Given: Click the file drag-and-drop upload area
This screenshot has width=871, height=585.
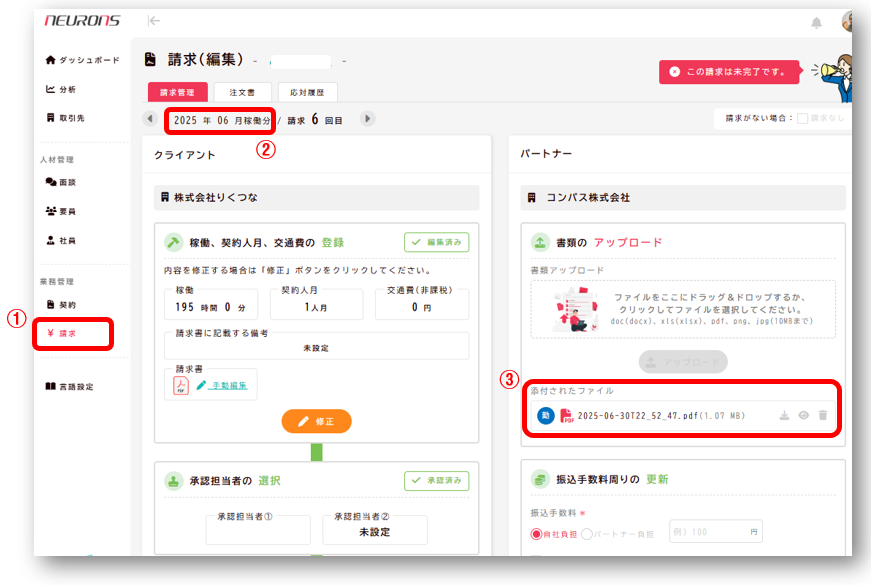Looking at the screenshot, I should (x=683, y=309).
